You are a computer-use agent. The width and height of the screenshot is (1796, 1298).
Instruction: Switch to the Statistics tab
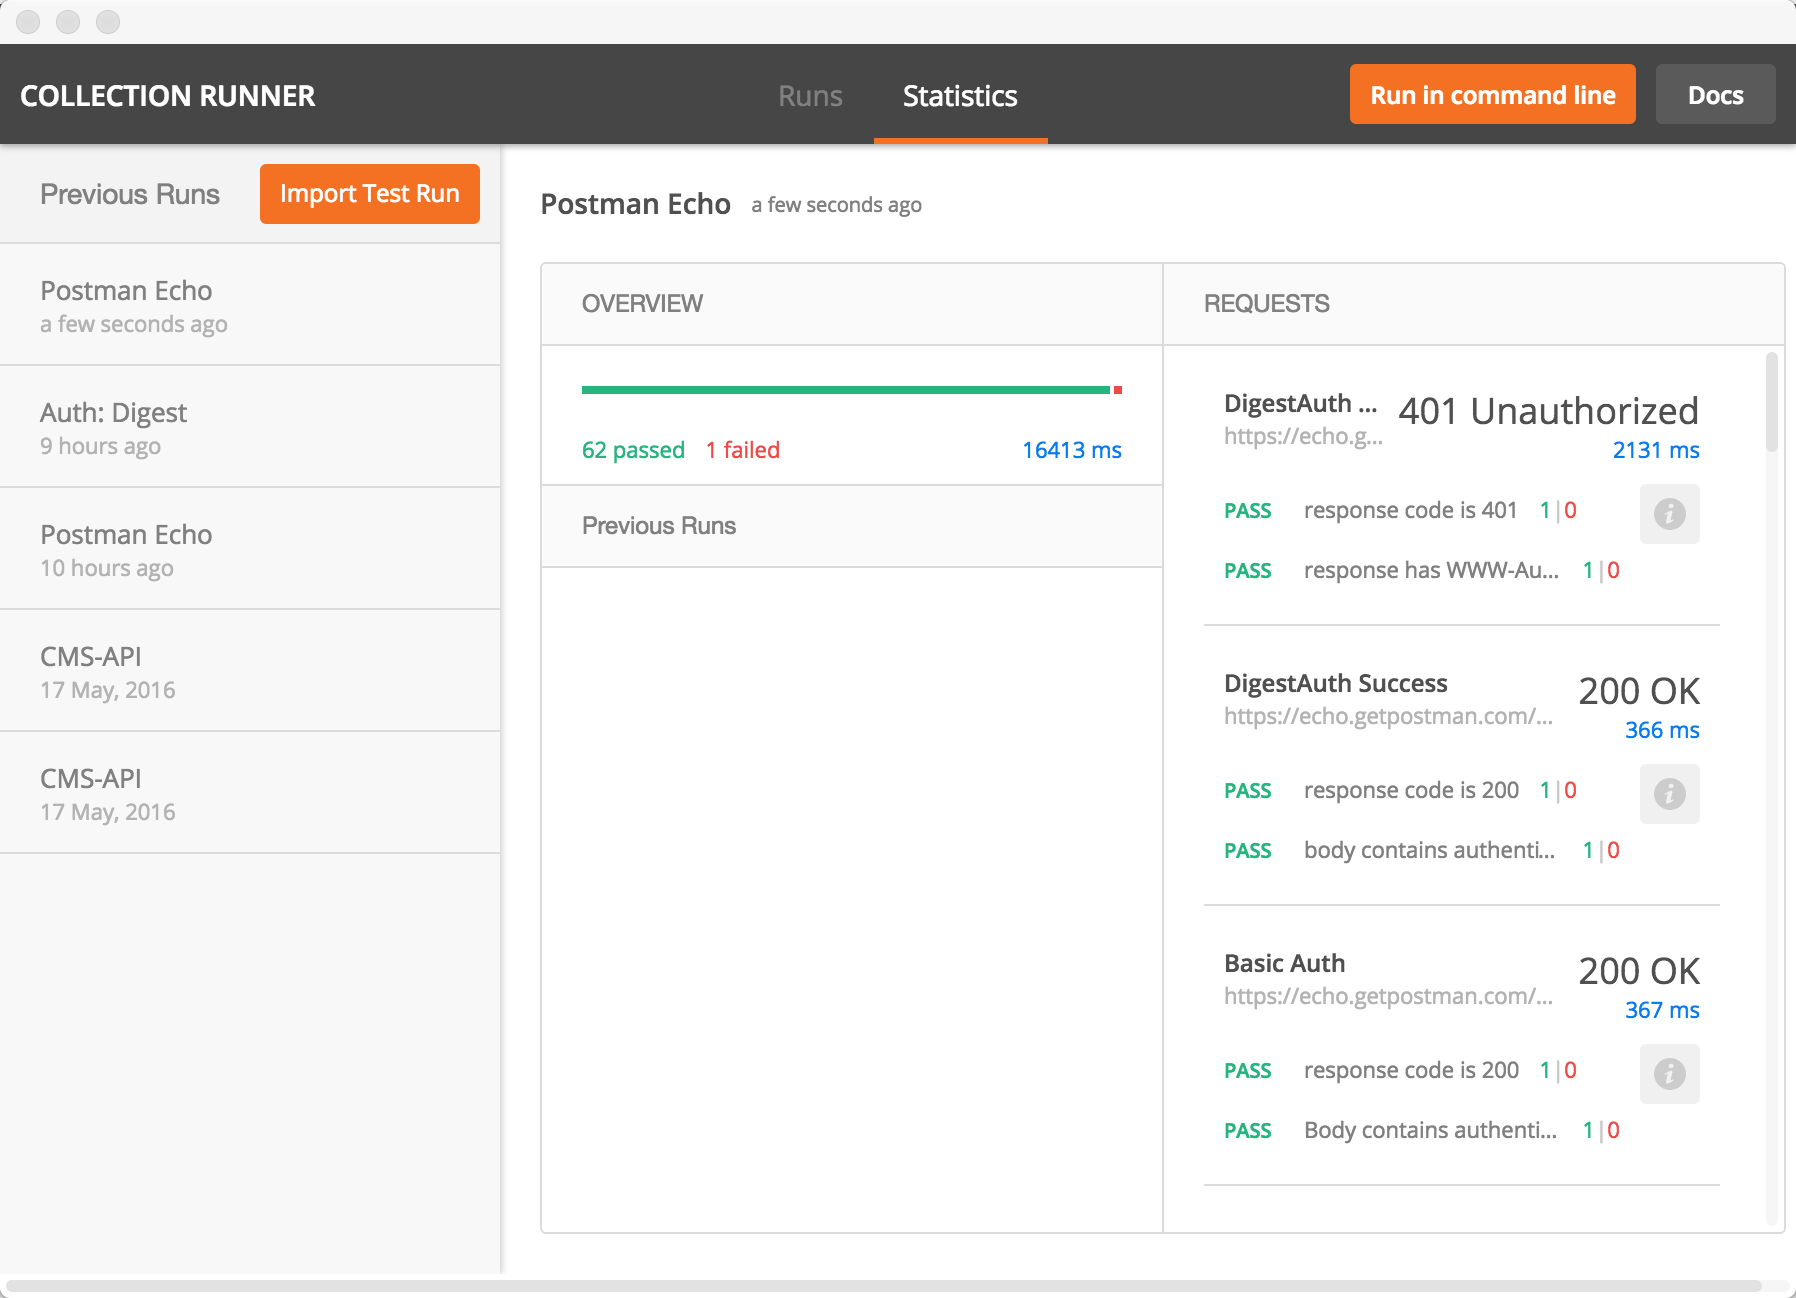click(960, 96)
